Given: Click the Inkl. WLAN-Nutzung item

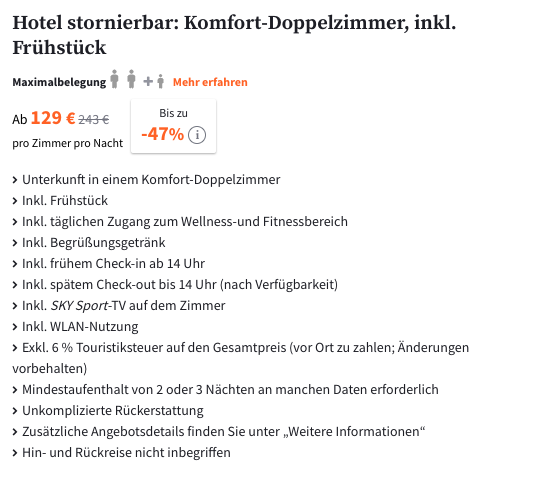Looking at the screenshot, I should coord(75,327).
